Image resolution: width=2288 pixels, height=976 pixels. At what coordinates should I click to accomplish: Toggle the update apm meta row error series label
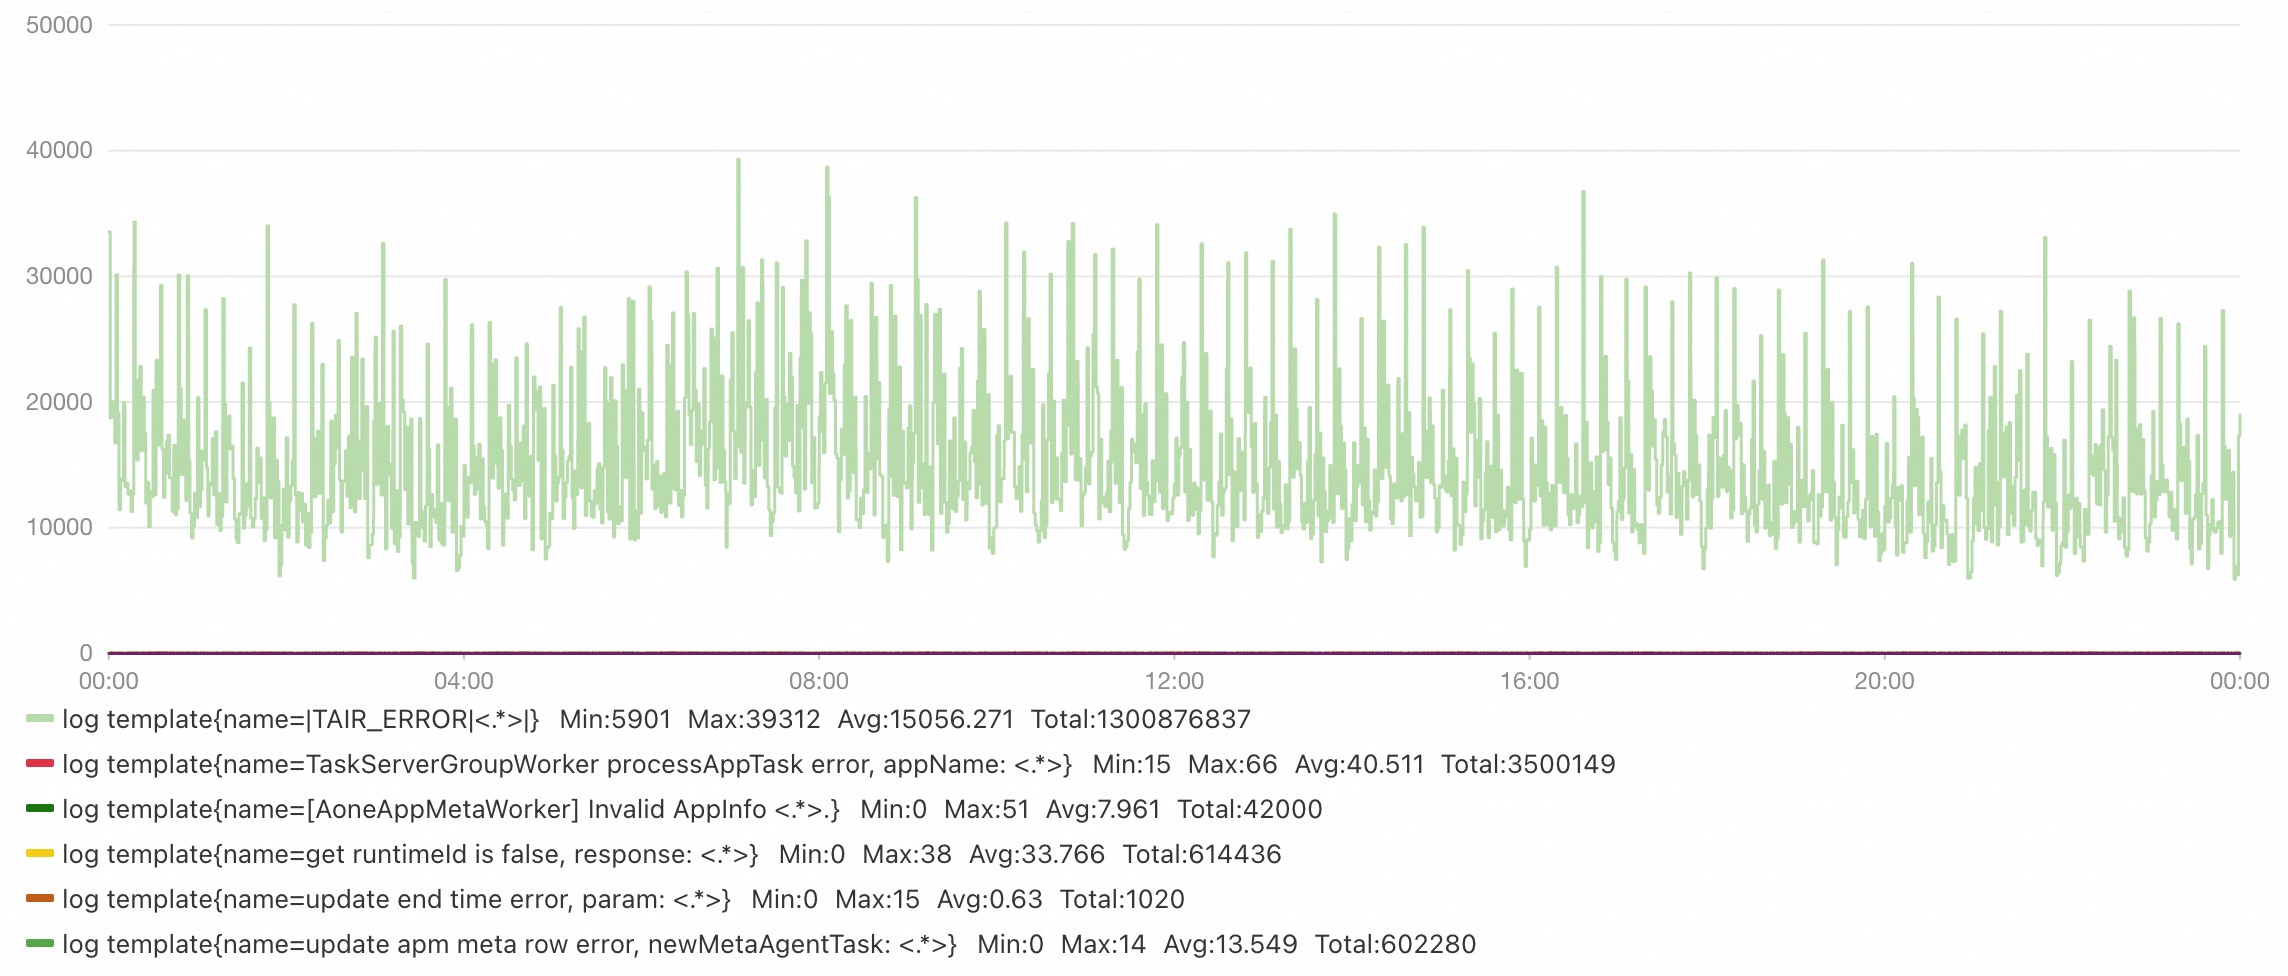point(509,944)
